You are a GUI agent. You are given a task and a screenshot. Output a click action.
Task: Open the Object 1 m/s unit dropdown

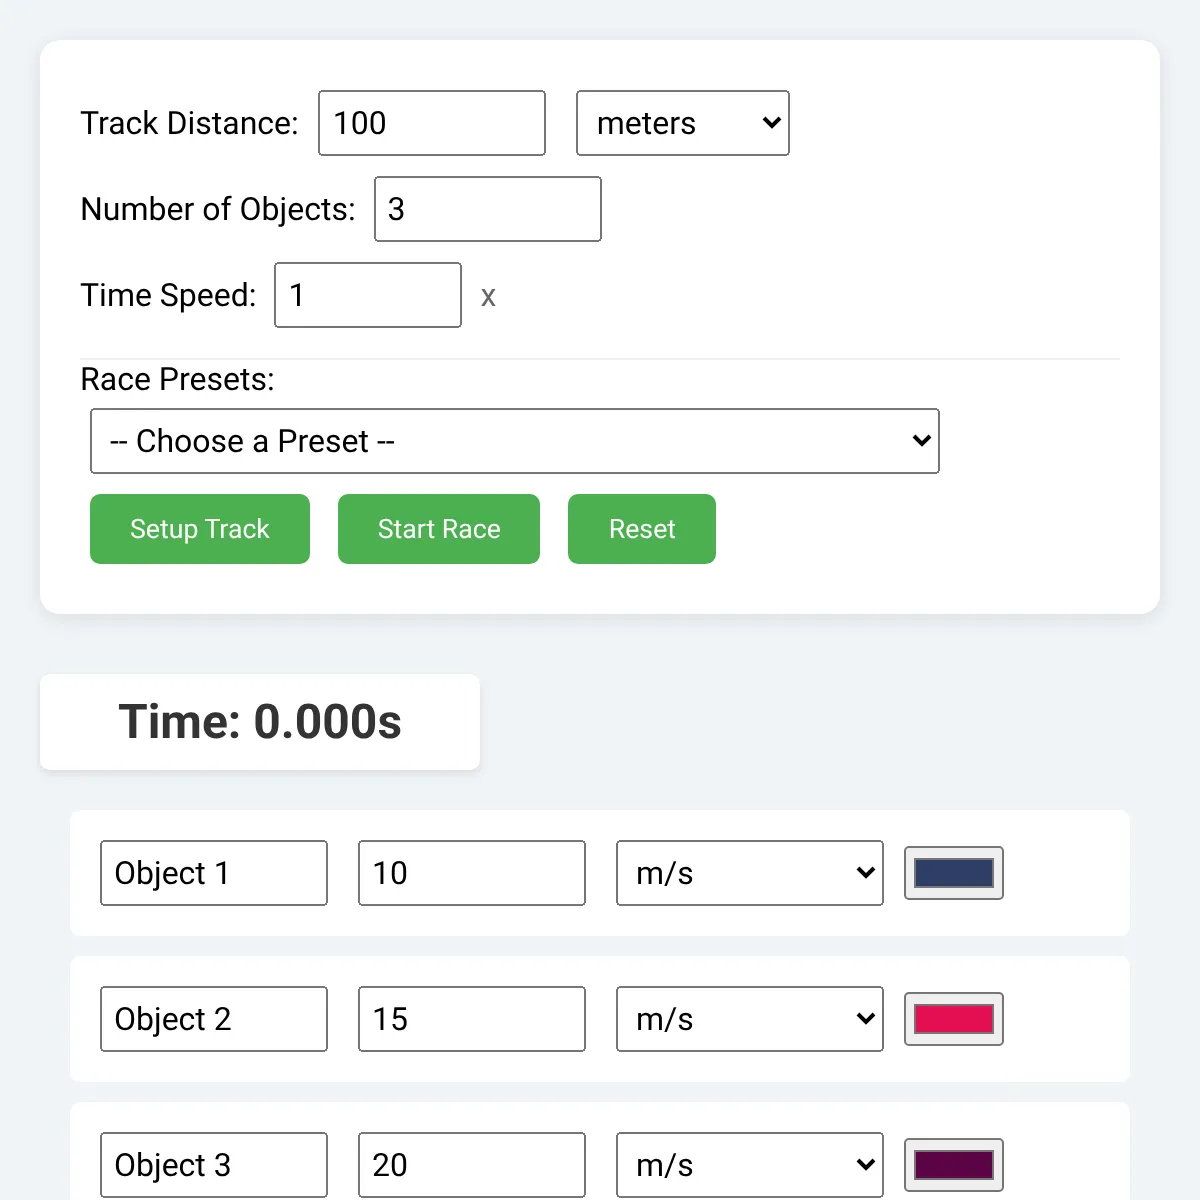click(x=750, y=873)
